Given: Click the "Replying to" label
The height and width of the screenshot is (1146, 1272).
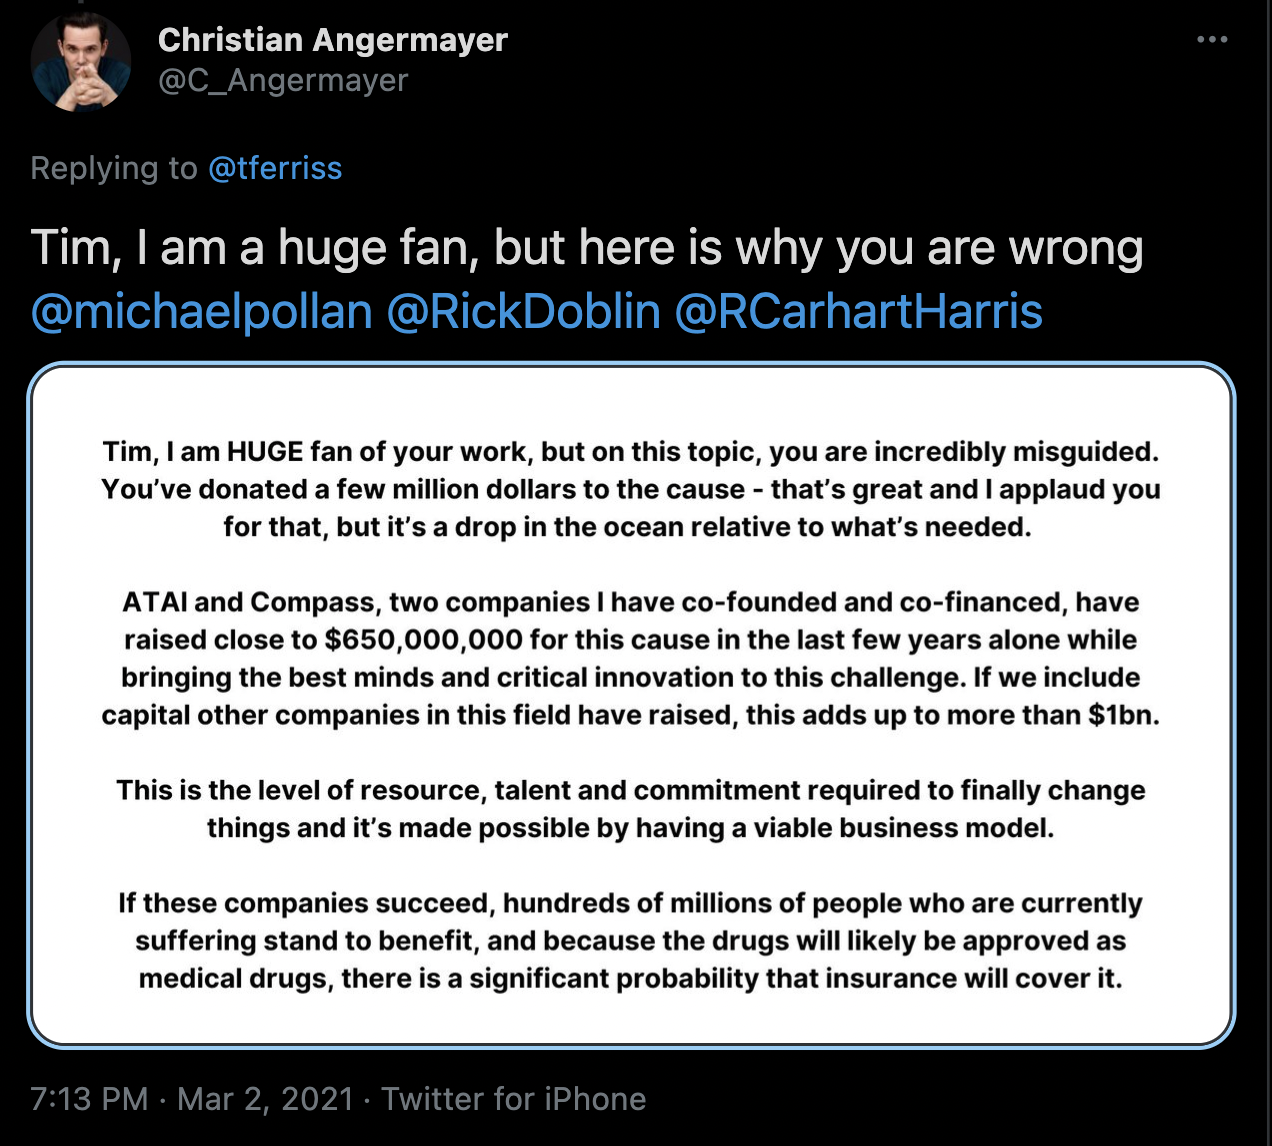Looking at the screenshot, I should 113,168.
